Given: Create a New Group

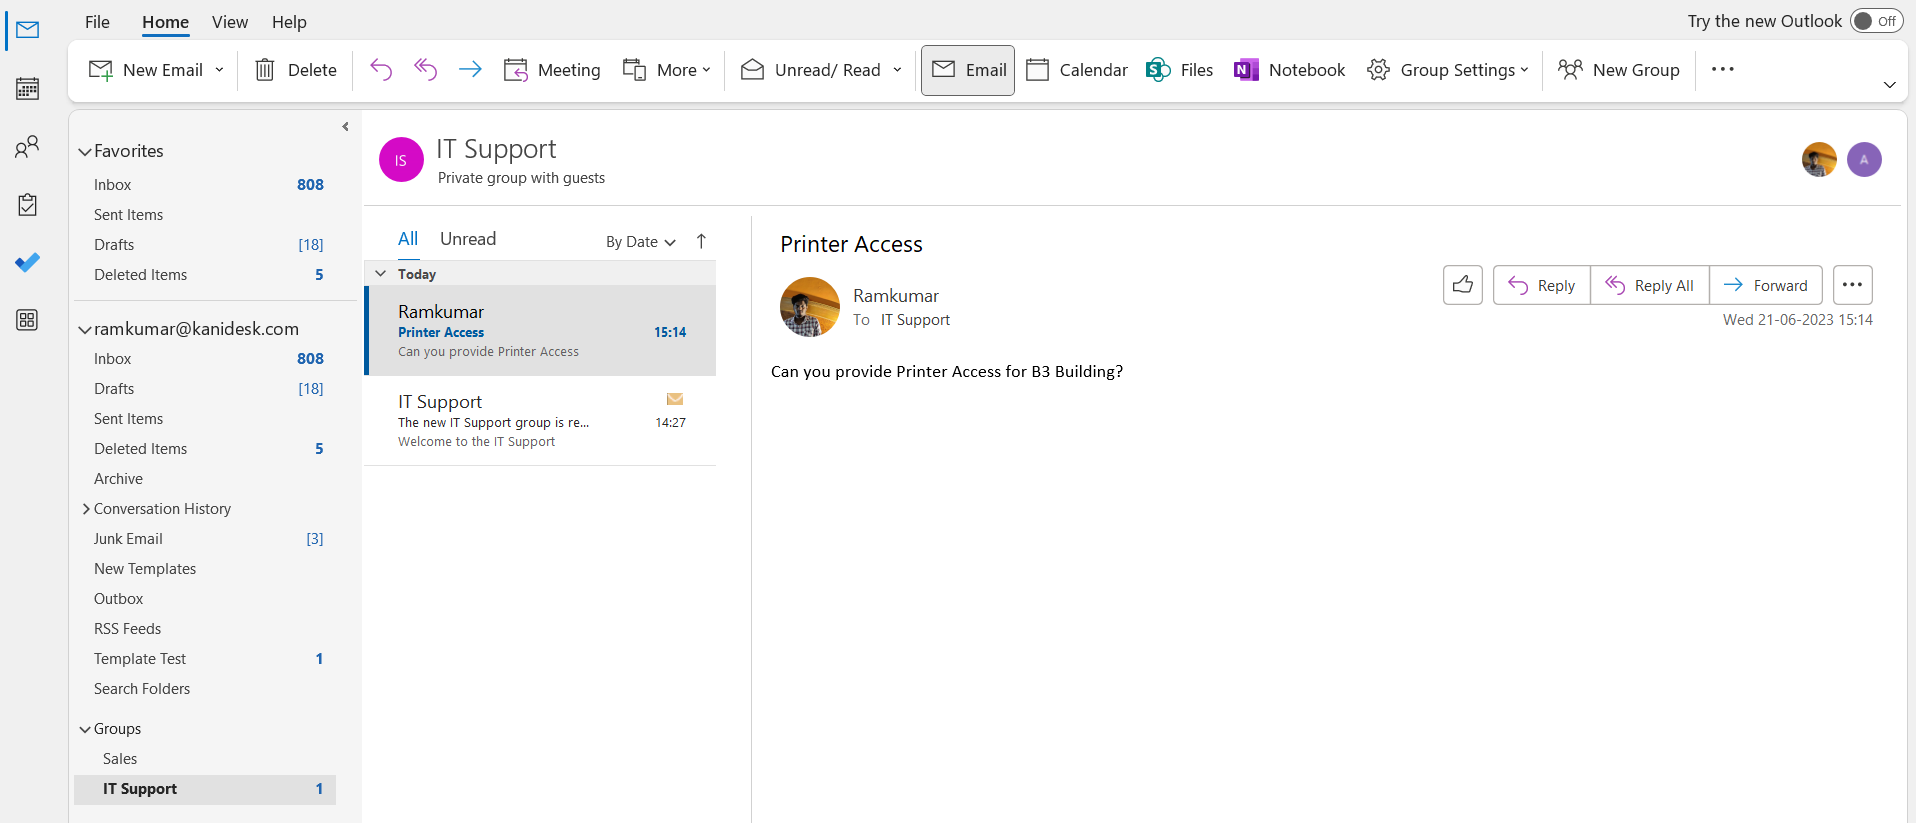Looking at the screenshot, I should [x=1619, y=70].
